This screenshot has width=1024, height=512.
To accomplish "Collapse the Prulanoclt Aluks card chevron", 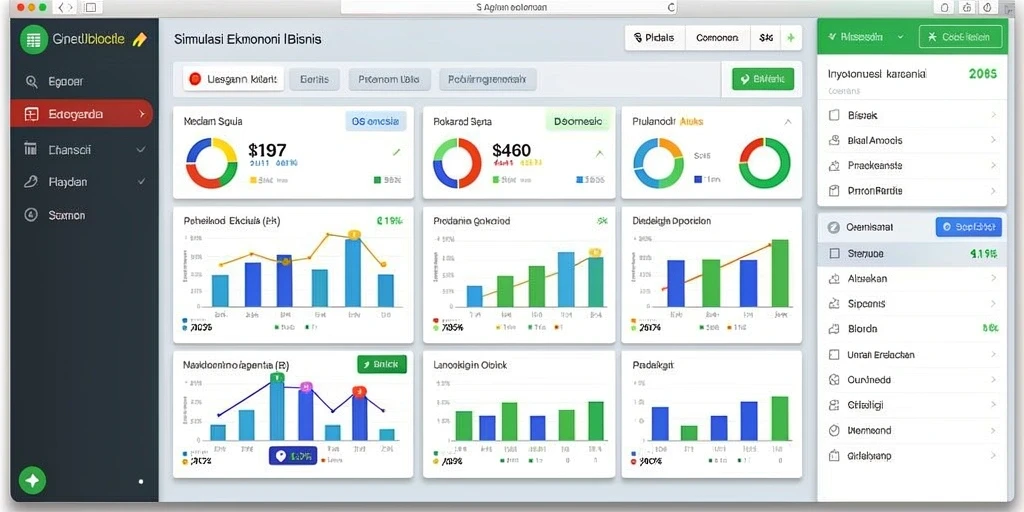I will pos(788,121).
